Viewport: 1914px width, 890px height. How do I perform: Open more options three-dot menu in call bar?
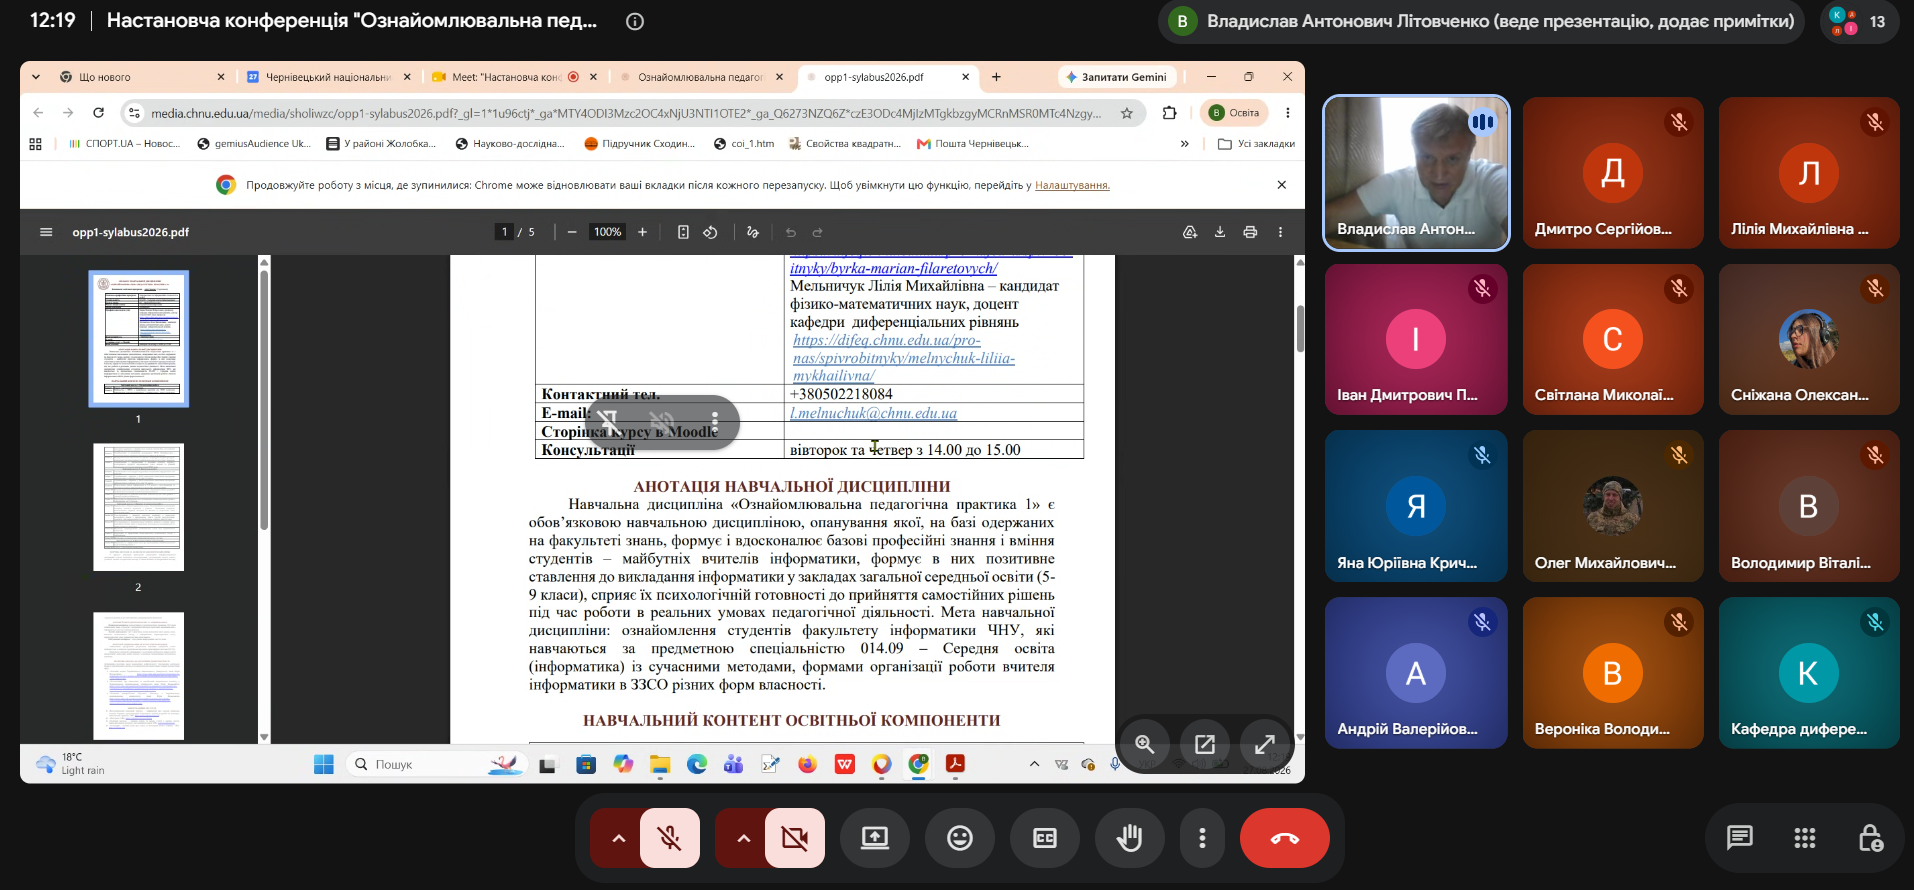pyautogui.click(x=1202, y=838)
